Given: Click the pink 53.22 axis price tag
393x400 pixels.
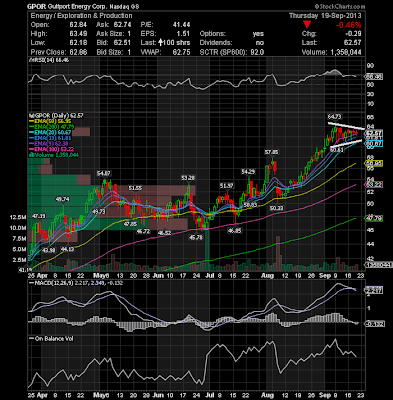Looking at the screenshot, I should point(374,184).
